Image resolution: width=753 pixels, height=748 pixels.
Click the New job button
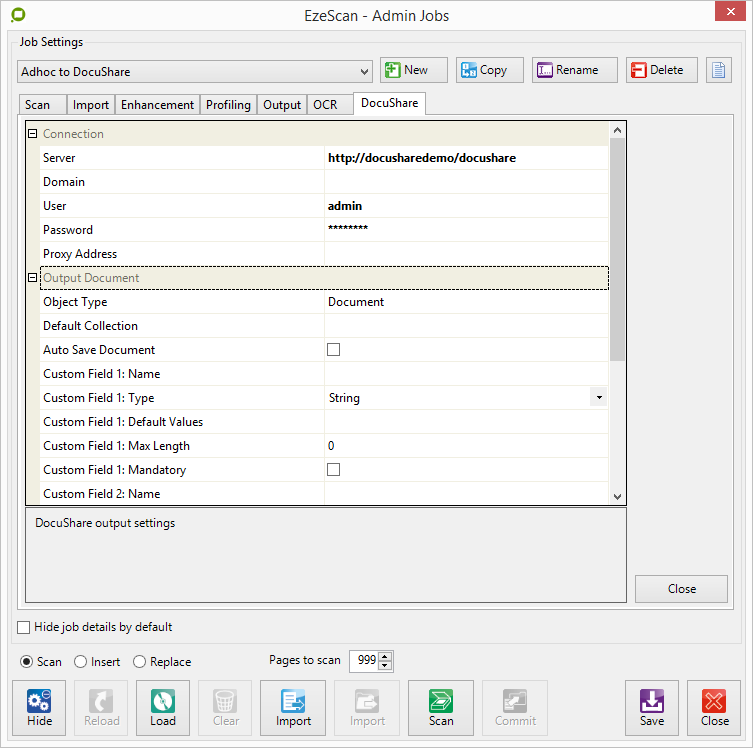click(x=413, y=70)
